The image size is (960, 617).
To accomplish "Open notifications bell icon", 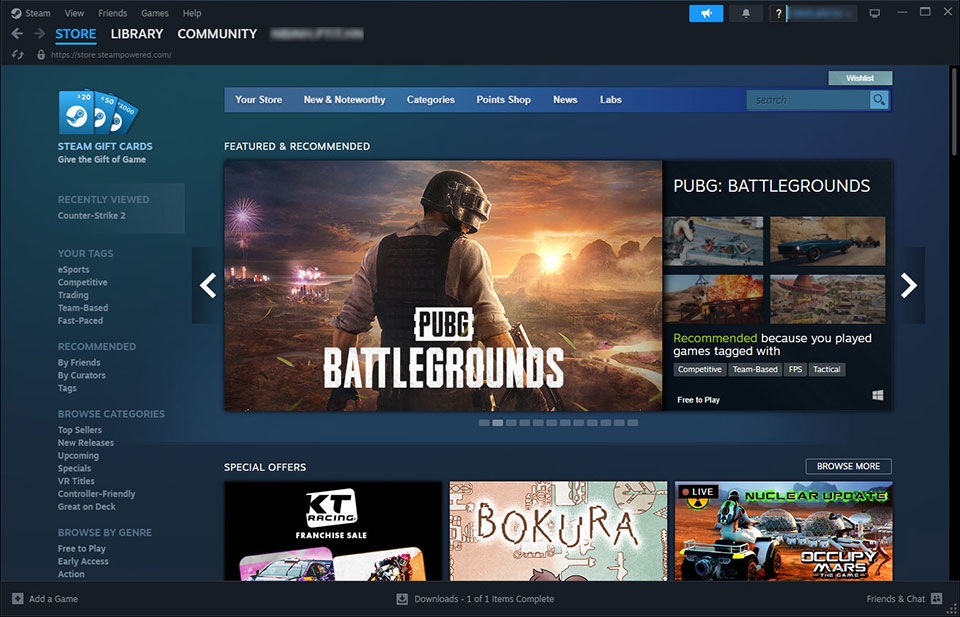I will coord(746,13).
